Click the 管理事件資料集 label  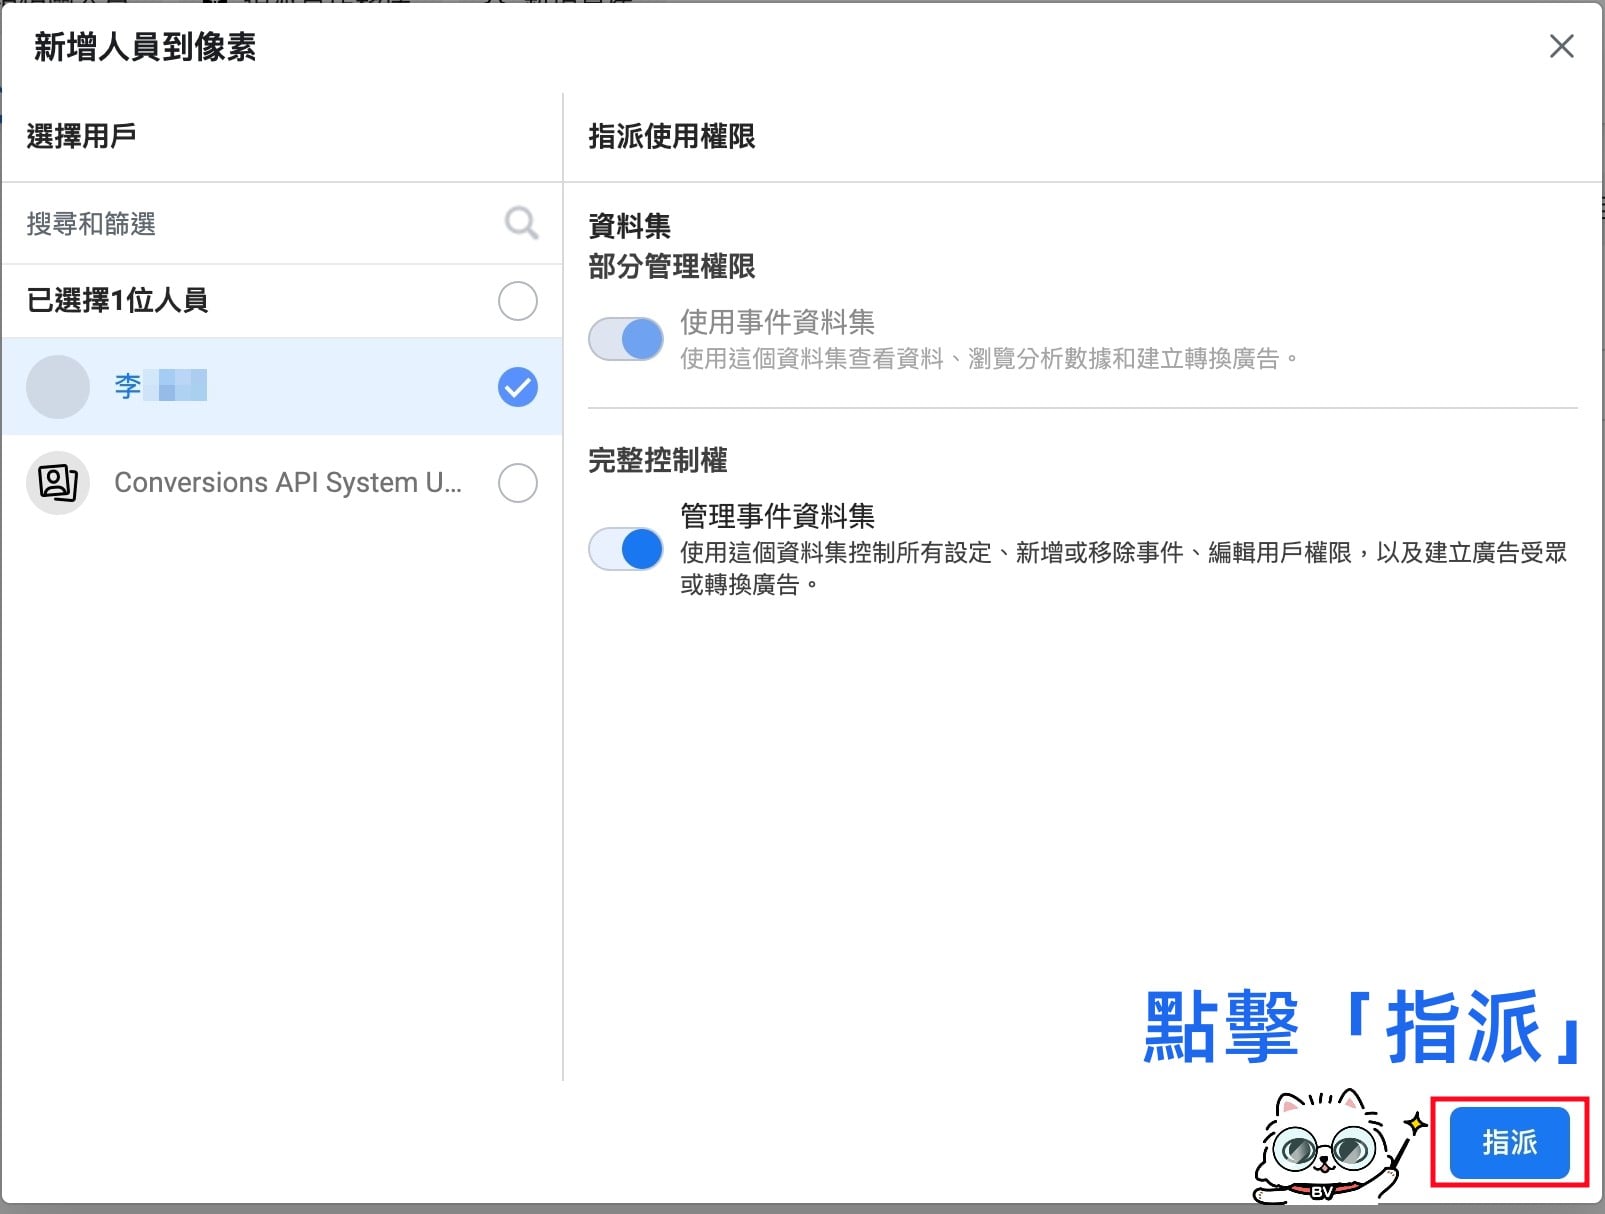pos(777,516)
